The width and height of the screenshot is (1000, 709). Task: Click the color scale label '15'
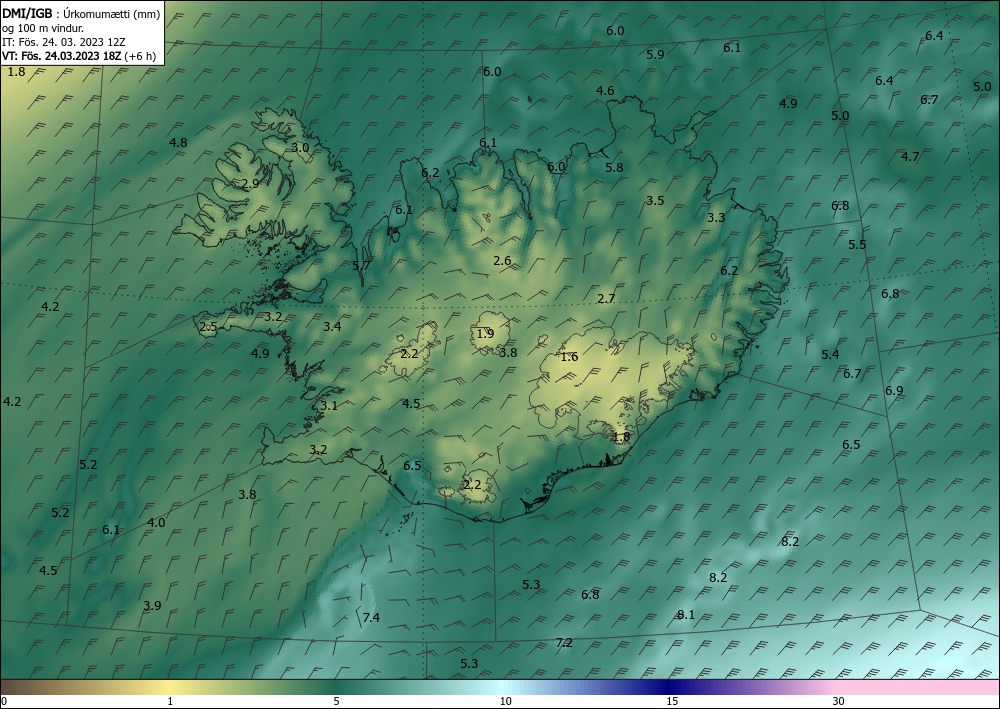click(672, 701)
